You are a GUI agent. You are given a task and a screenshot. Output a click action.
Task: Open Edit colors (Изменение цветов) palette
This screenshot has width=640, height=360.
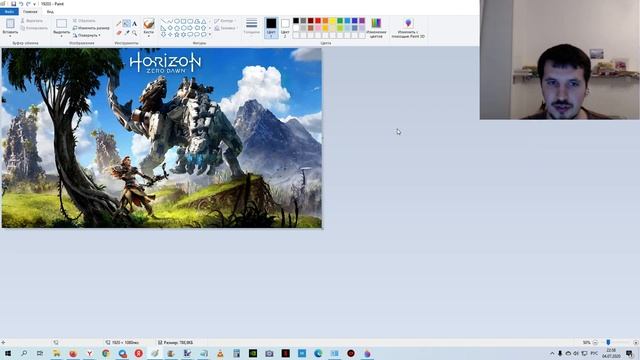(376, 28)
